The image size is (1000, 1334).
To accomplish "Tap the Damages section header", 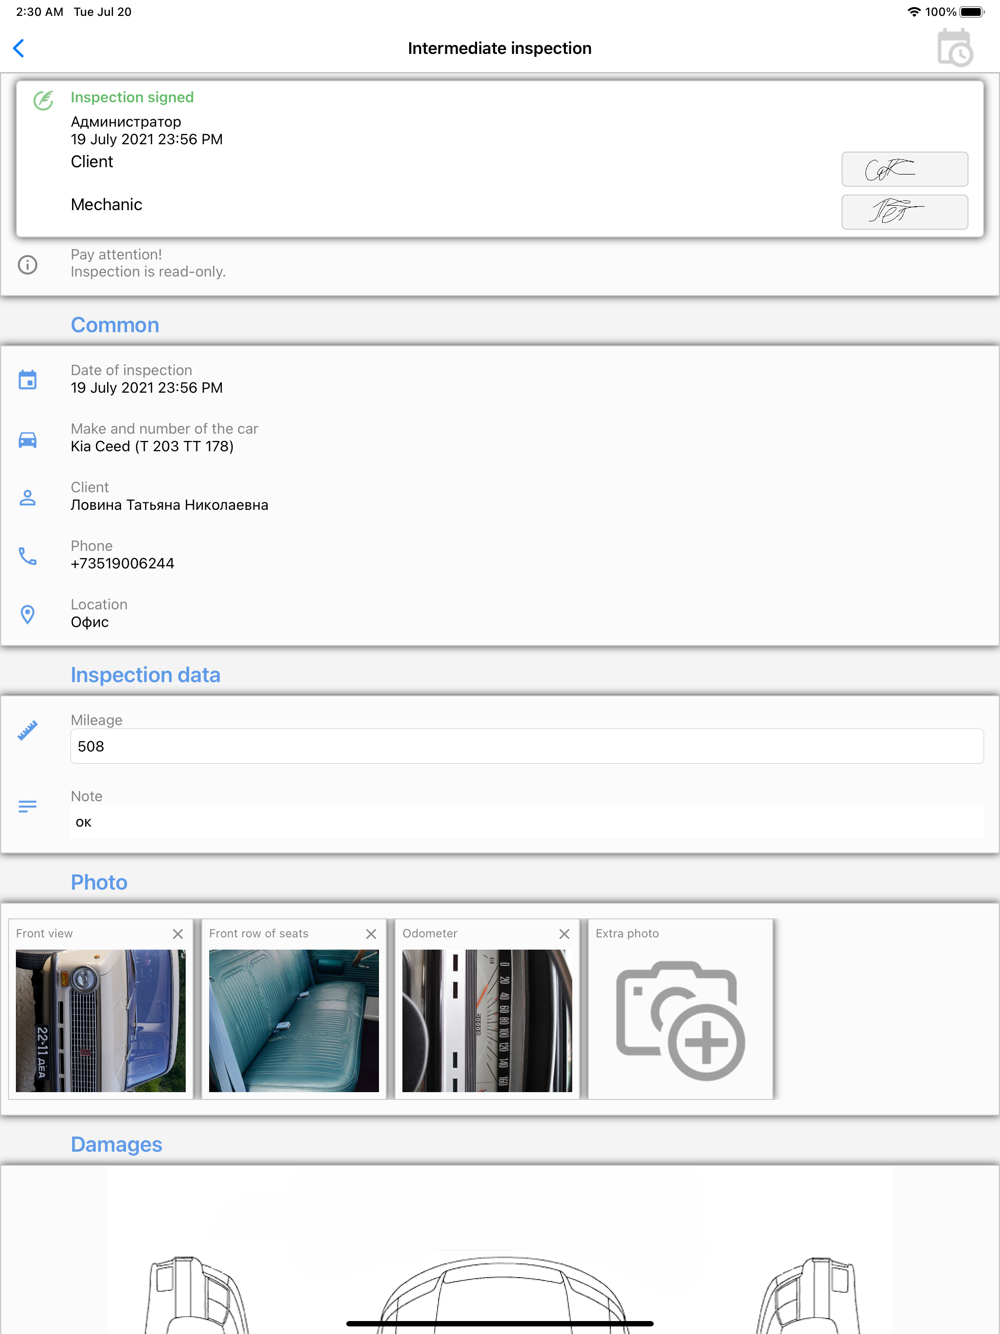I will click(116, 1144).
